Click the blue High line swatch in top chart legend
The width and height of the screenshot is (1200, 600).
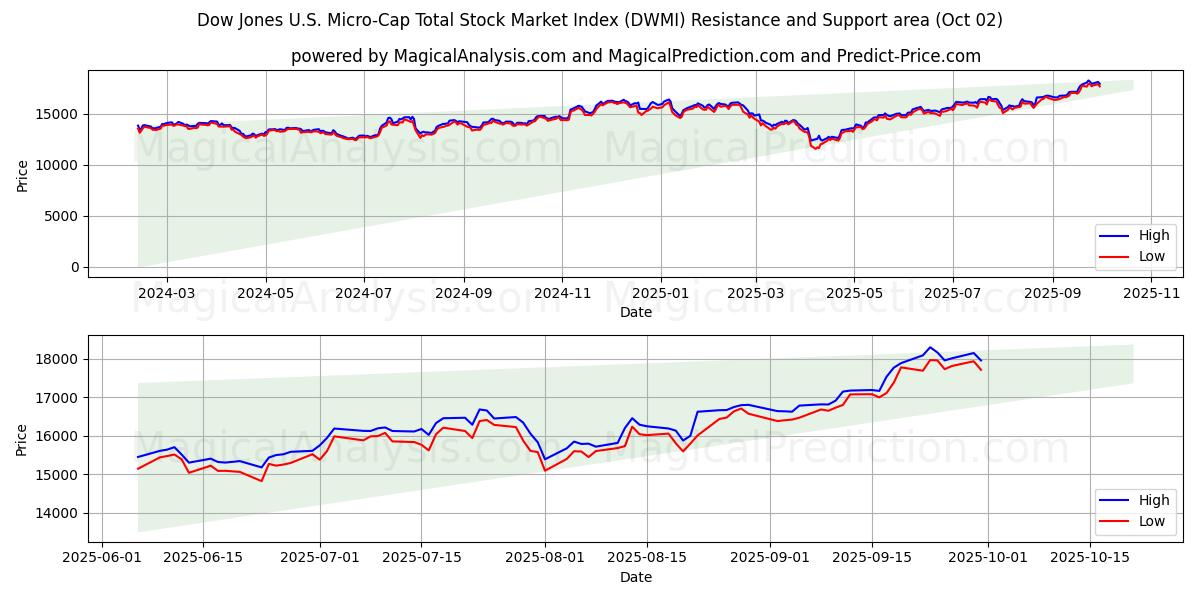pyautogui.click(x=1114, y=236)
